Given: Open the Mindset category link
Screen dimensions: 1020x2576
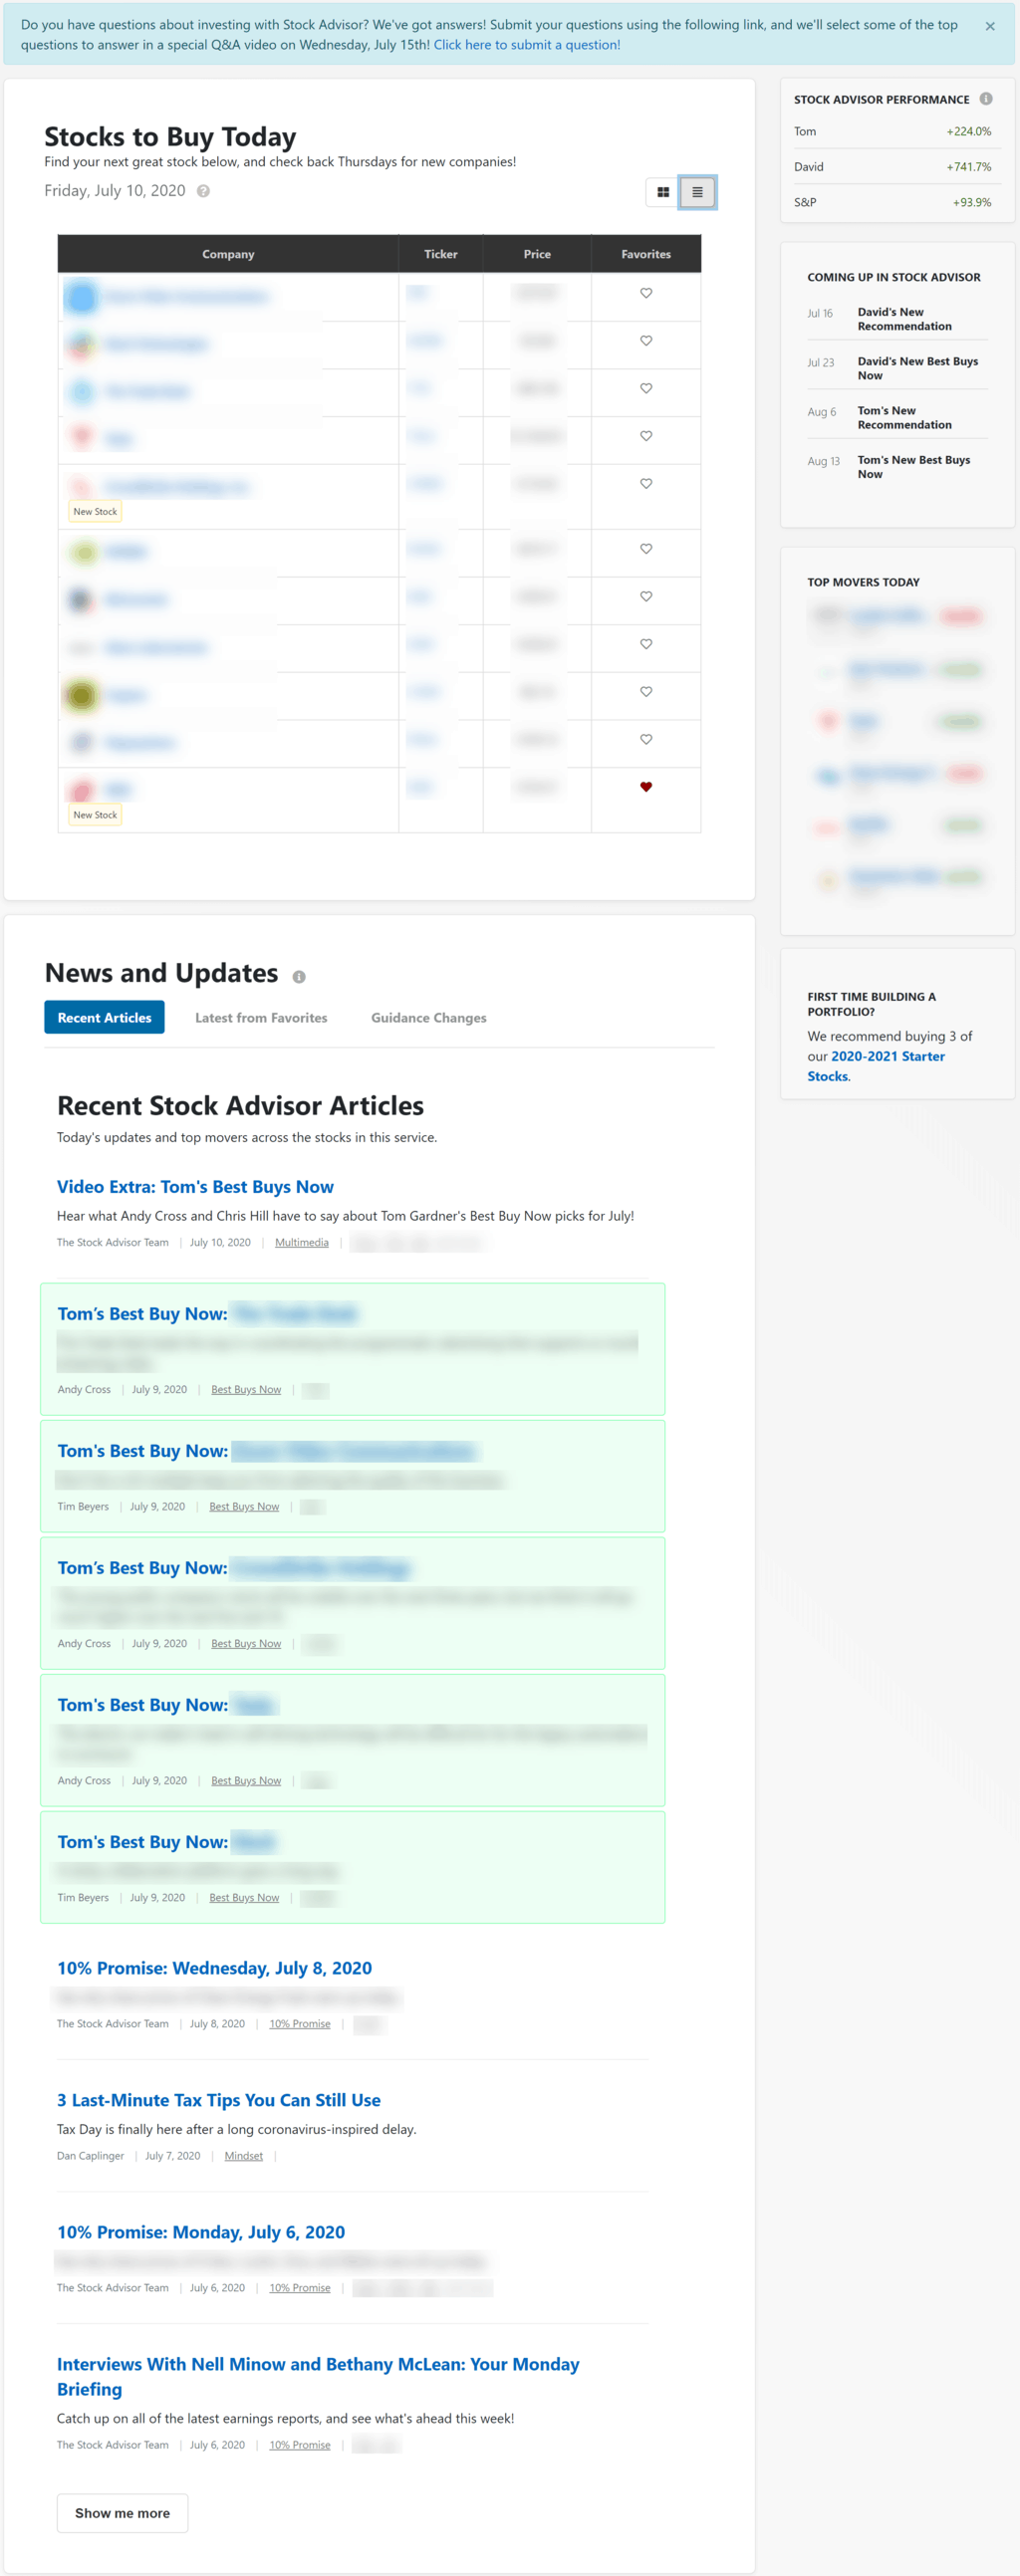Looking at the screenshot, I should pyautogui.click(x=243, y=2155).
